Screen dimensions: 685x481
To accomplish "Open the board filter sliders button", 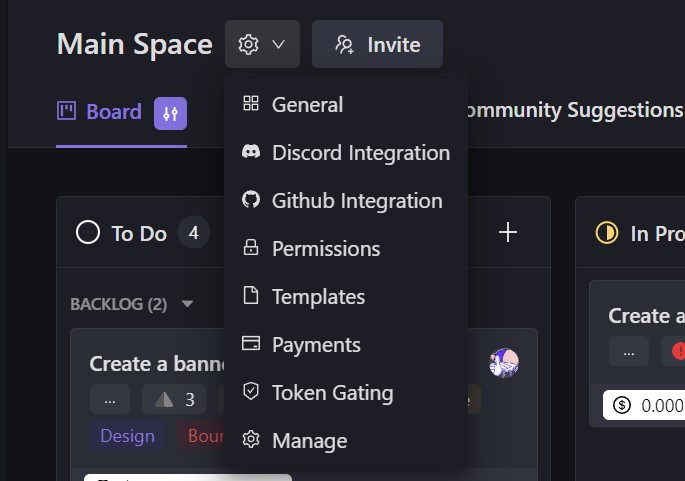I will point(170,113).
